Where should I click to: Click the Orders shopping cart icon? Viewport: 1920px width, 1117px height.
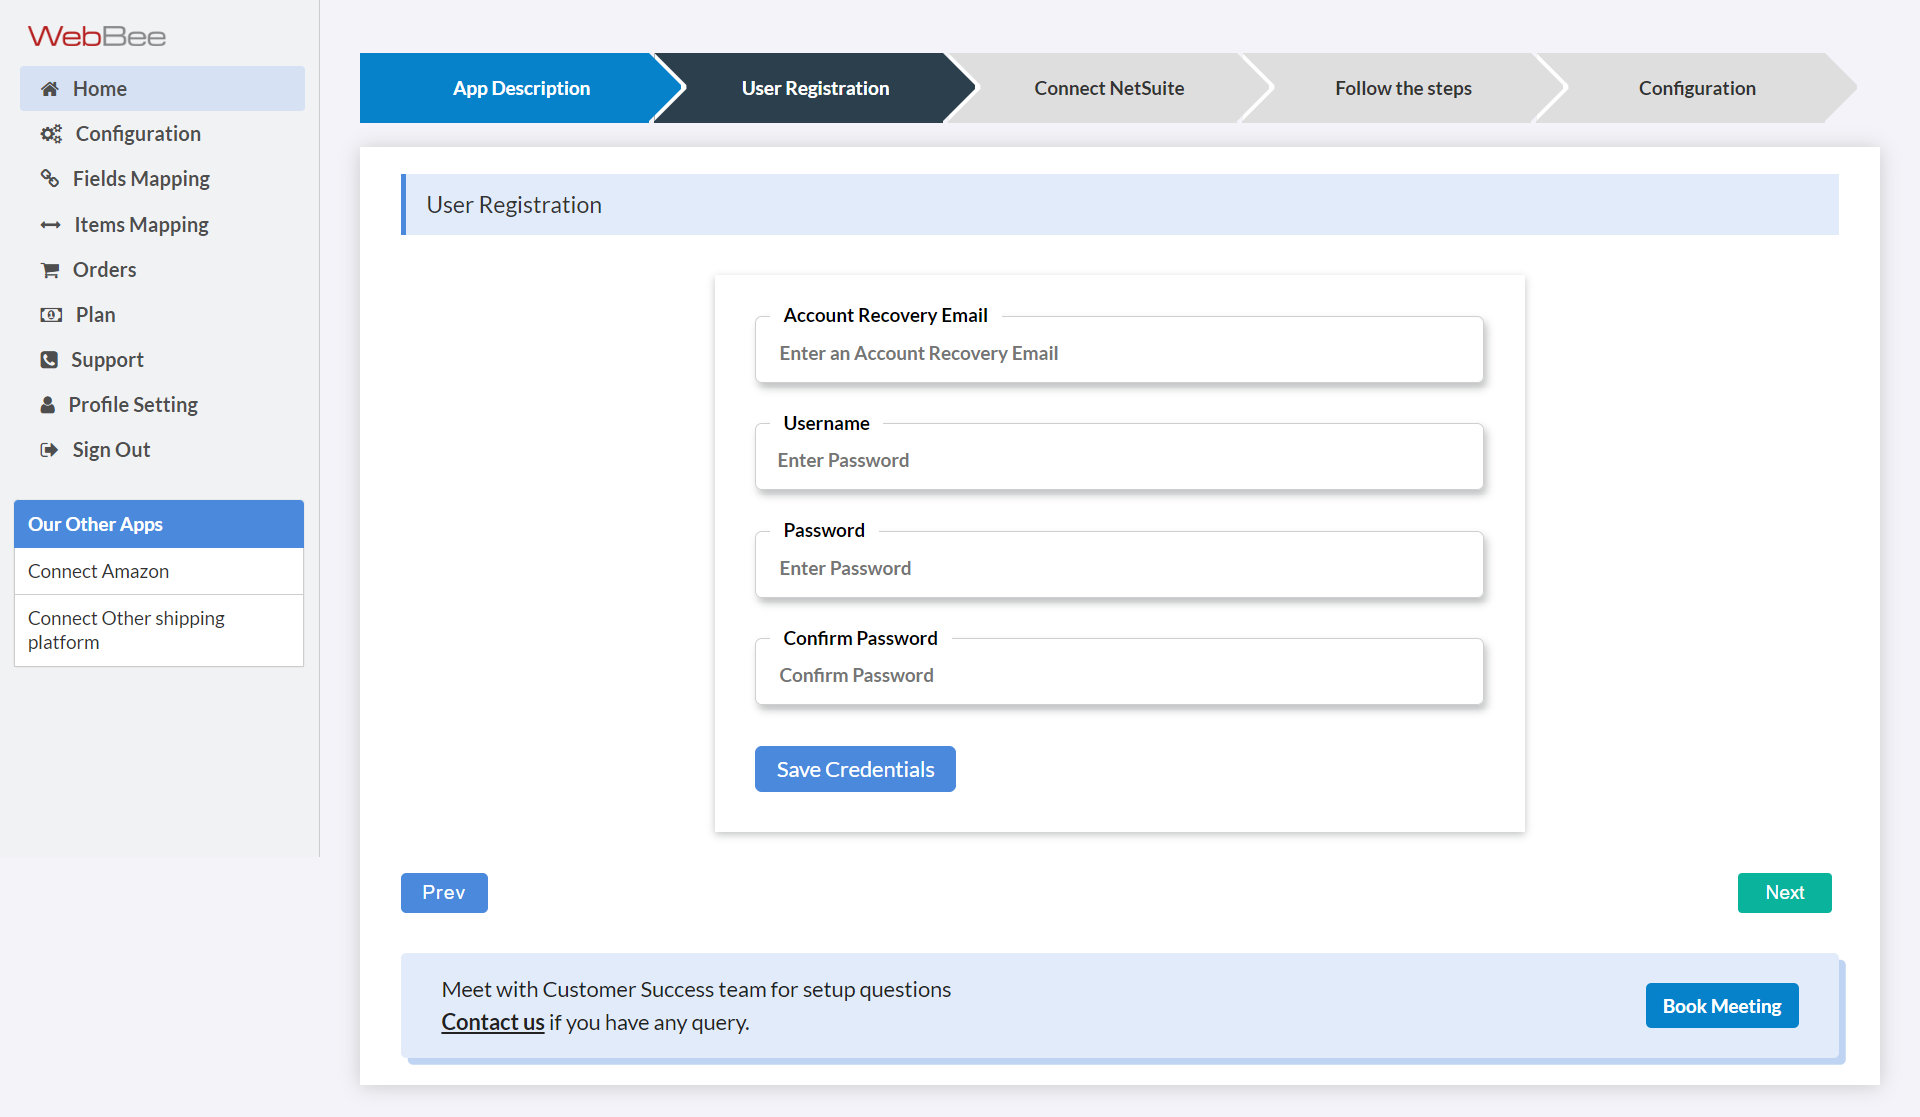[49, 270]
